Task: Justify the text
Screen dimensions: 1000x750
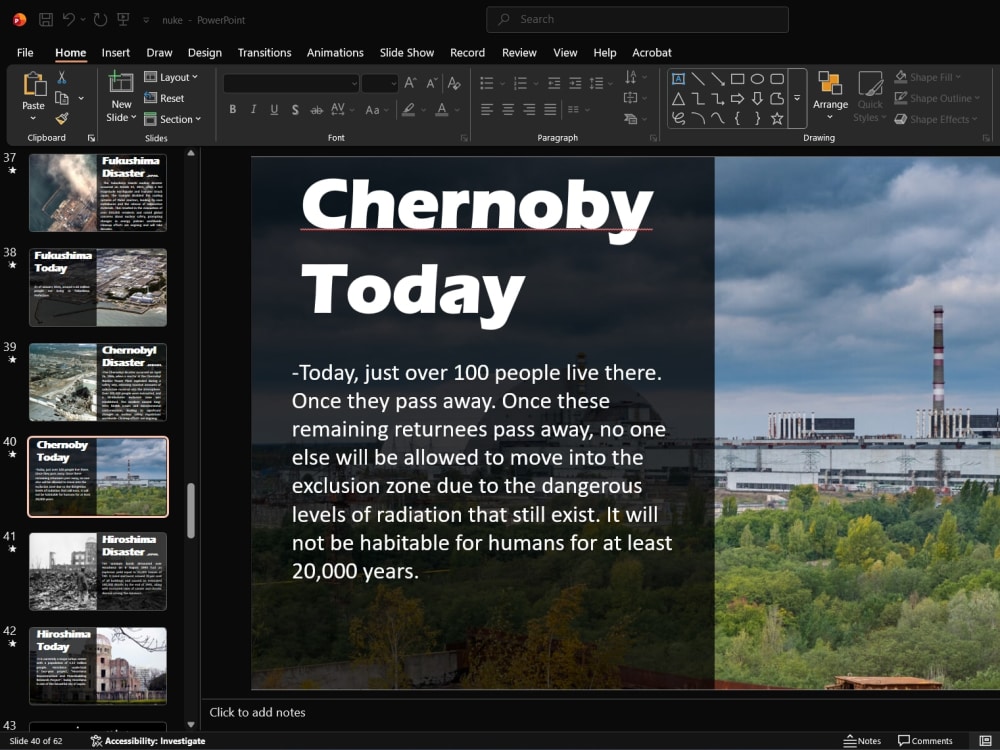Action: click(550, 110)
